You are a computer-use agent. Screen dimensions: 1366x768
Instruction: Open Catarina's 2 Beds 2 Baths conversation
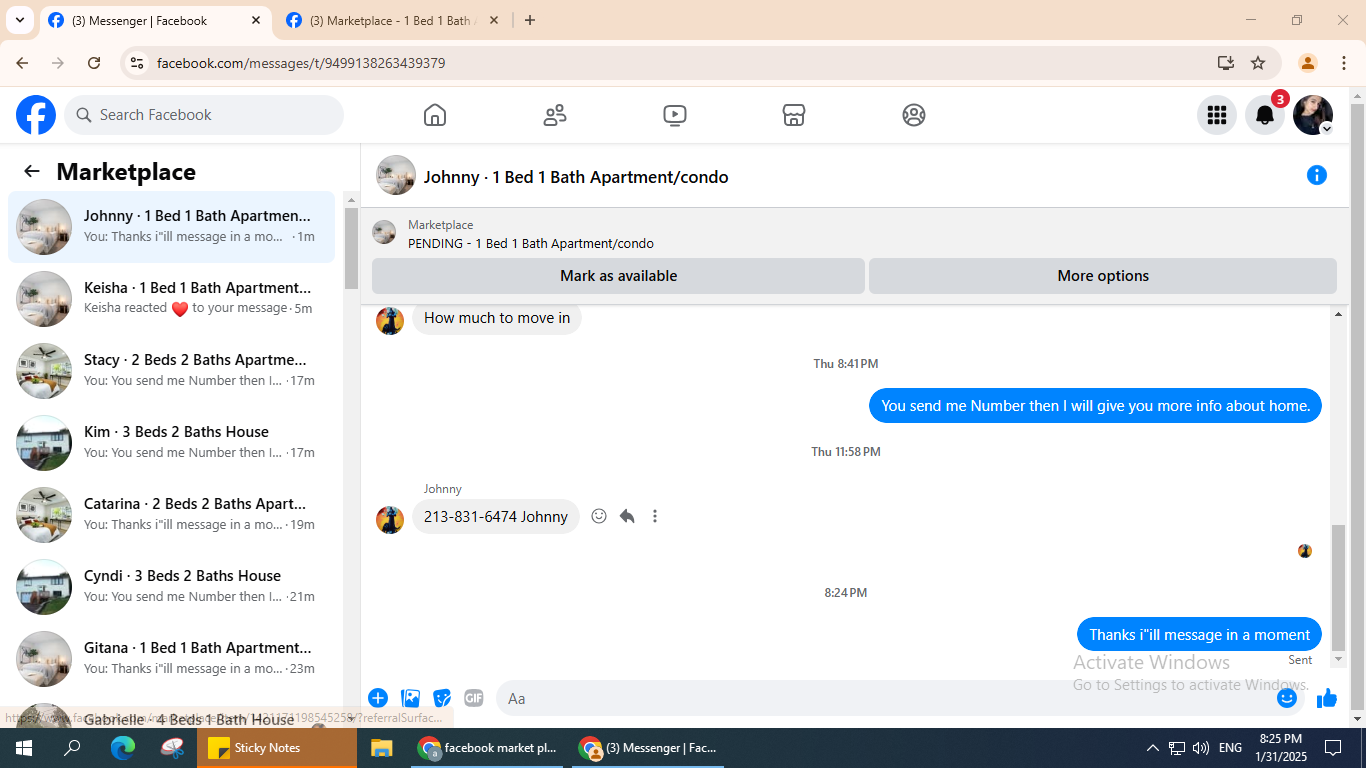coord(171,515)
